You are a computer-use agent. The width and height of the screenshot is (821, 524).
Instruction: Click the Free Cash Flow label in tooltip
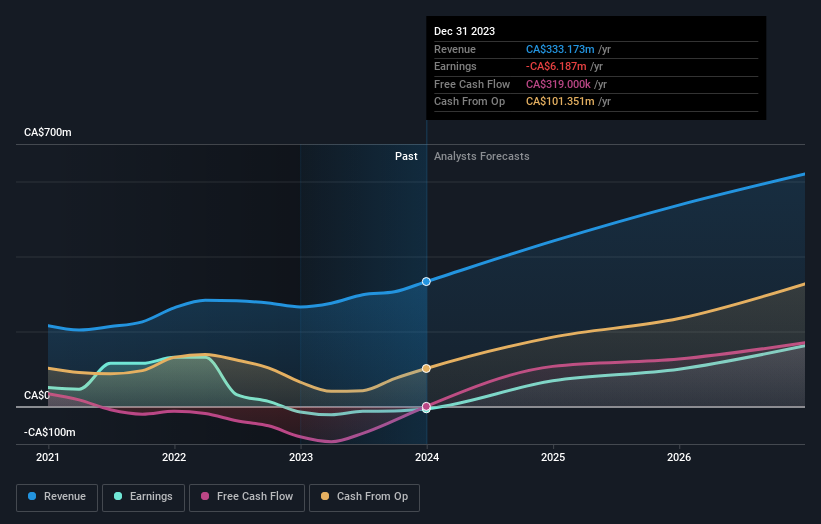tap(472, 84)
